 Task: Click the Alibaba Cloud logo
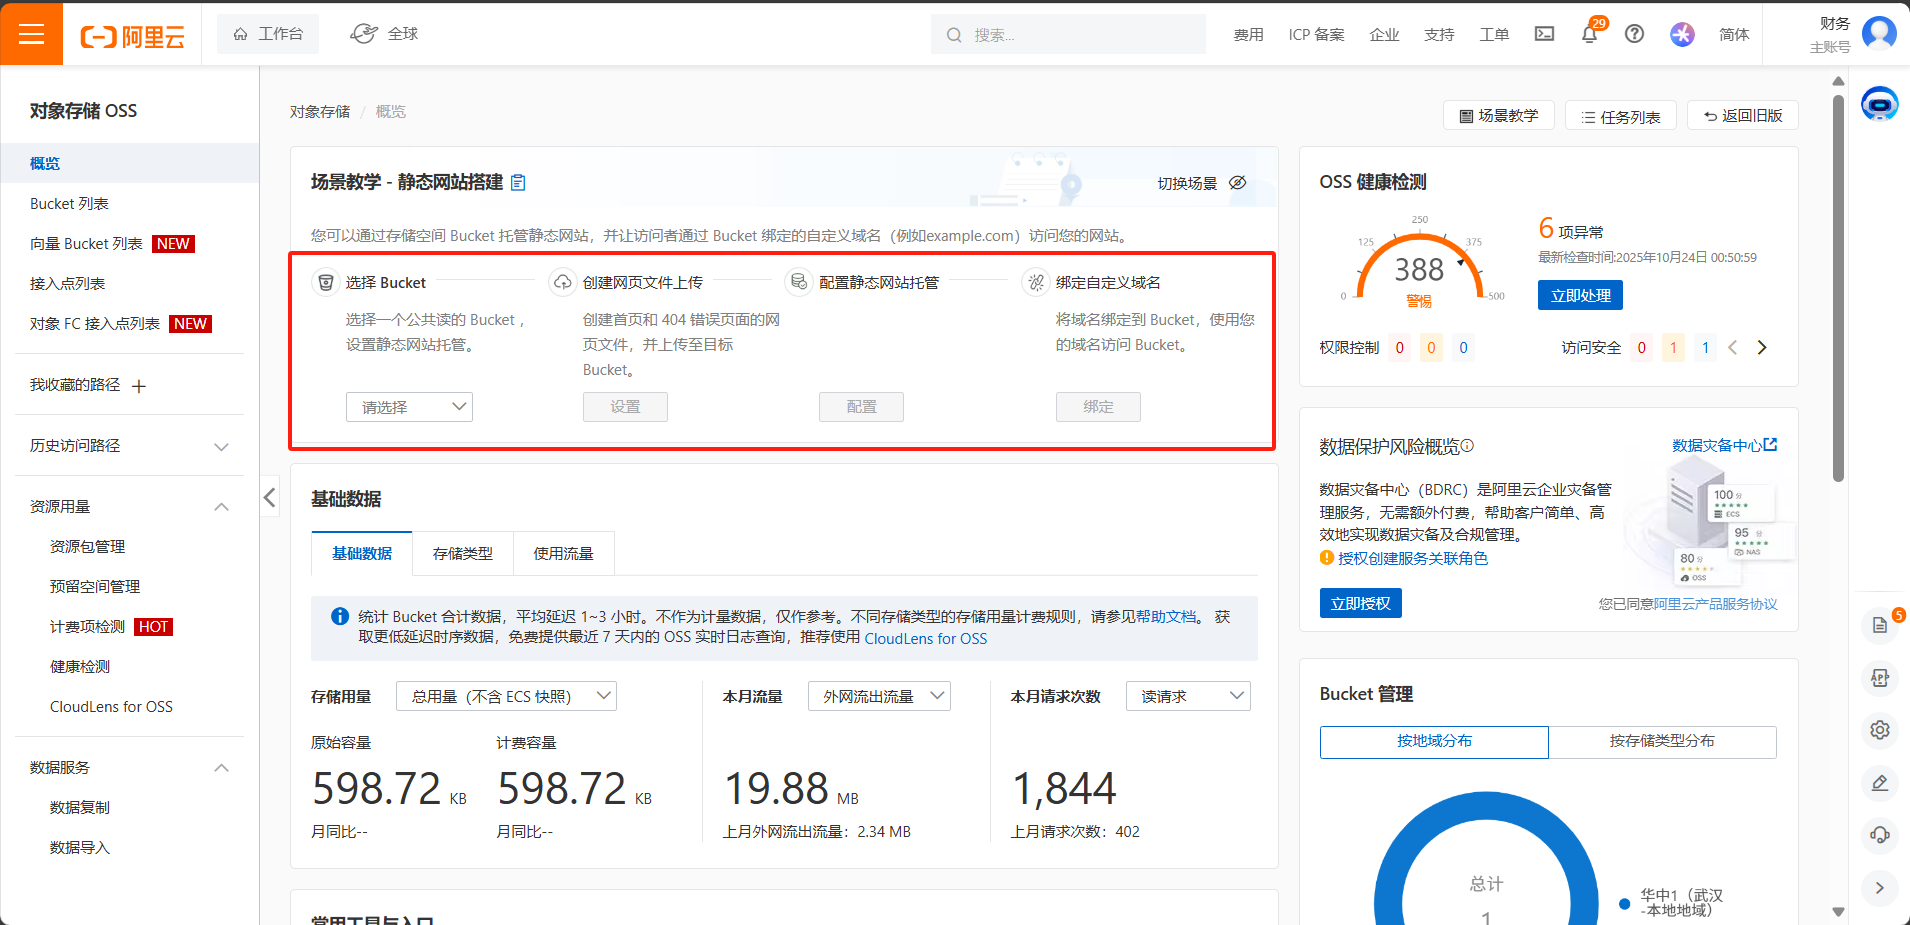tap(133, 33)
